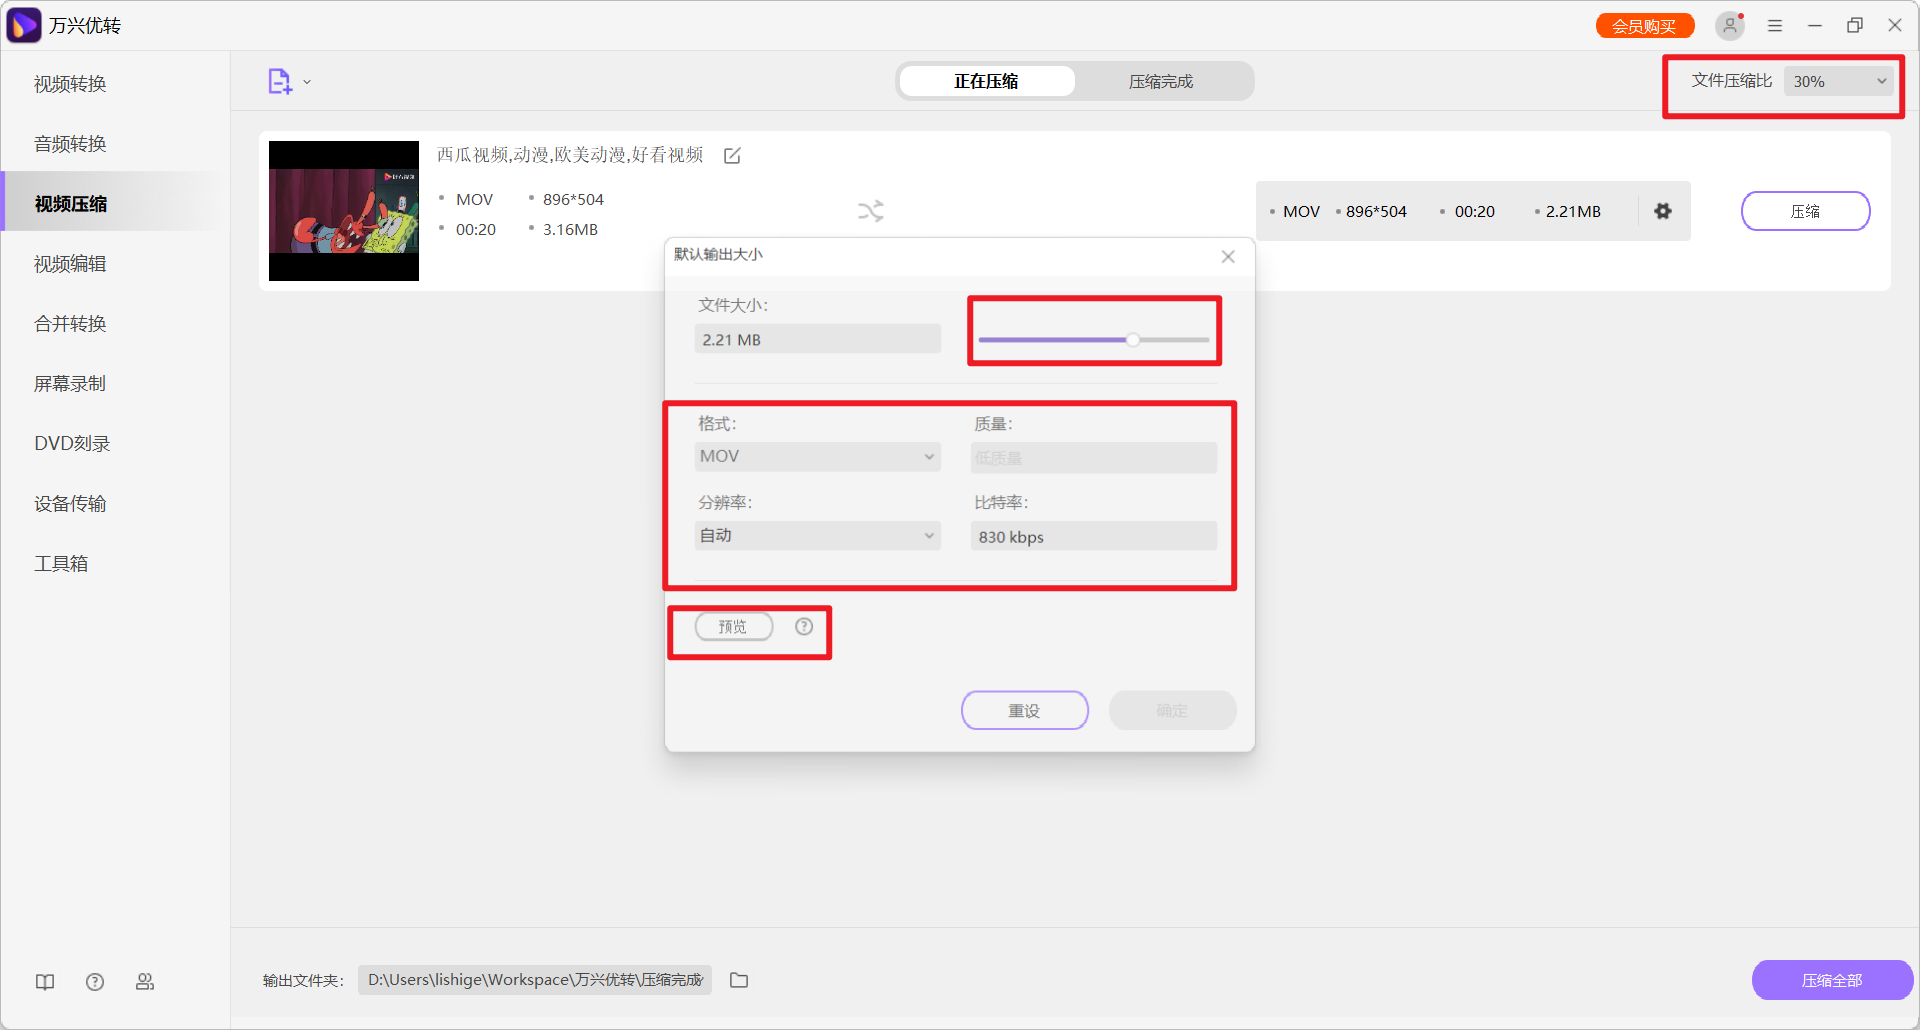
Task: Switch to the 压缩完成 tab
Action: 1160,82
